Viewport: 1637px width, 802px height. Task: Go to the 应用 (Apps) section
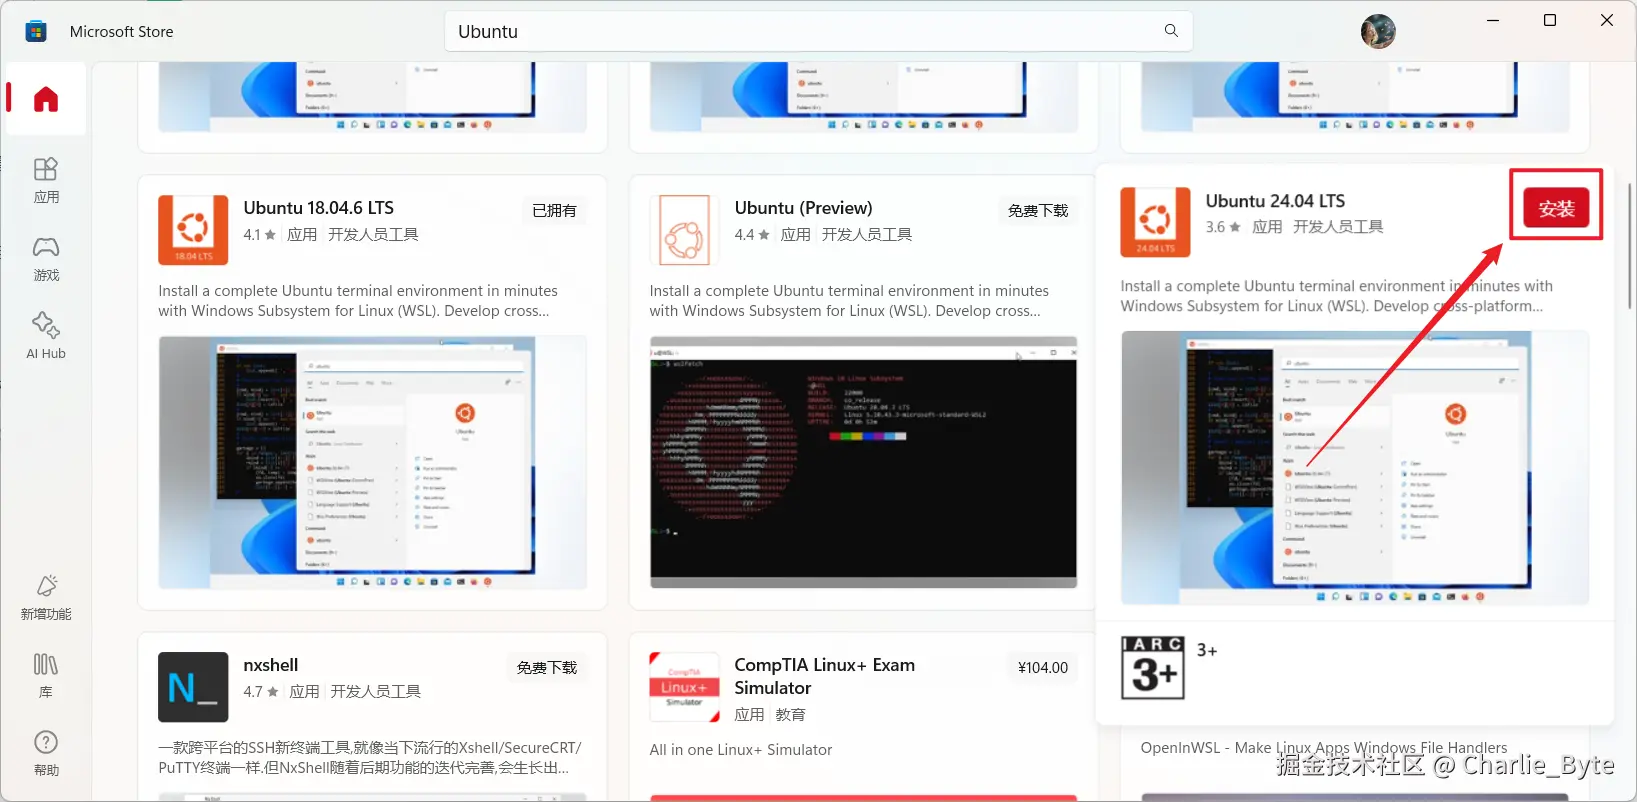point(46,181)
